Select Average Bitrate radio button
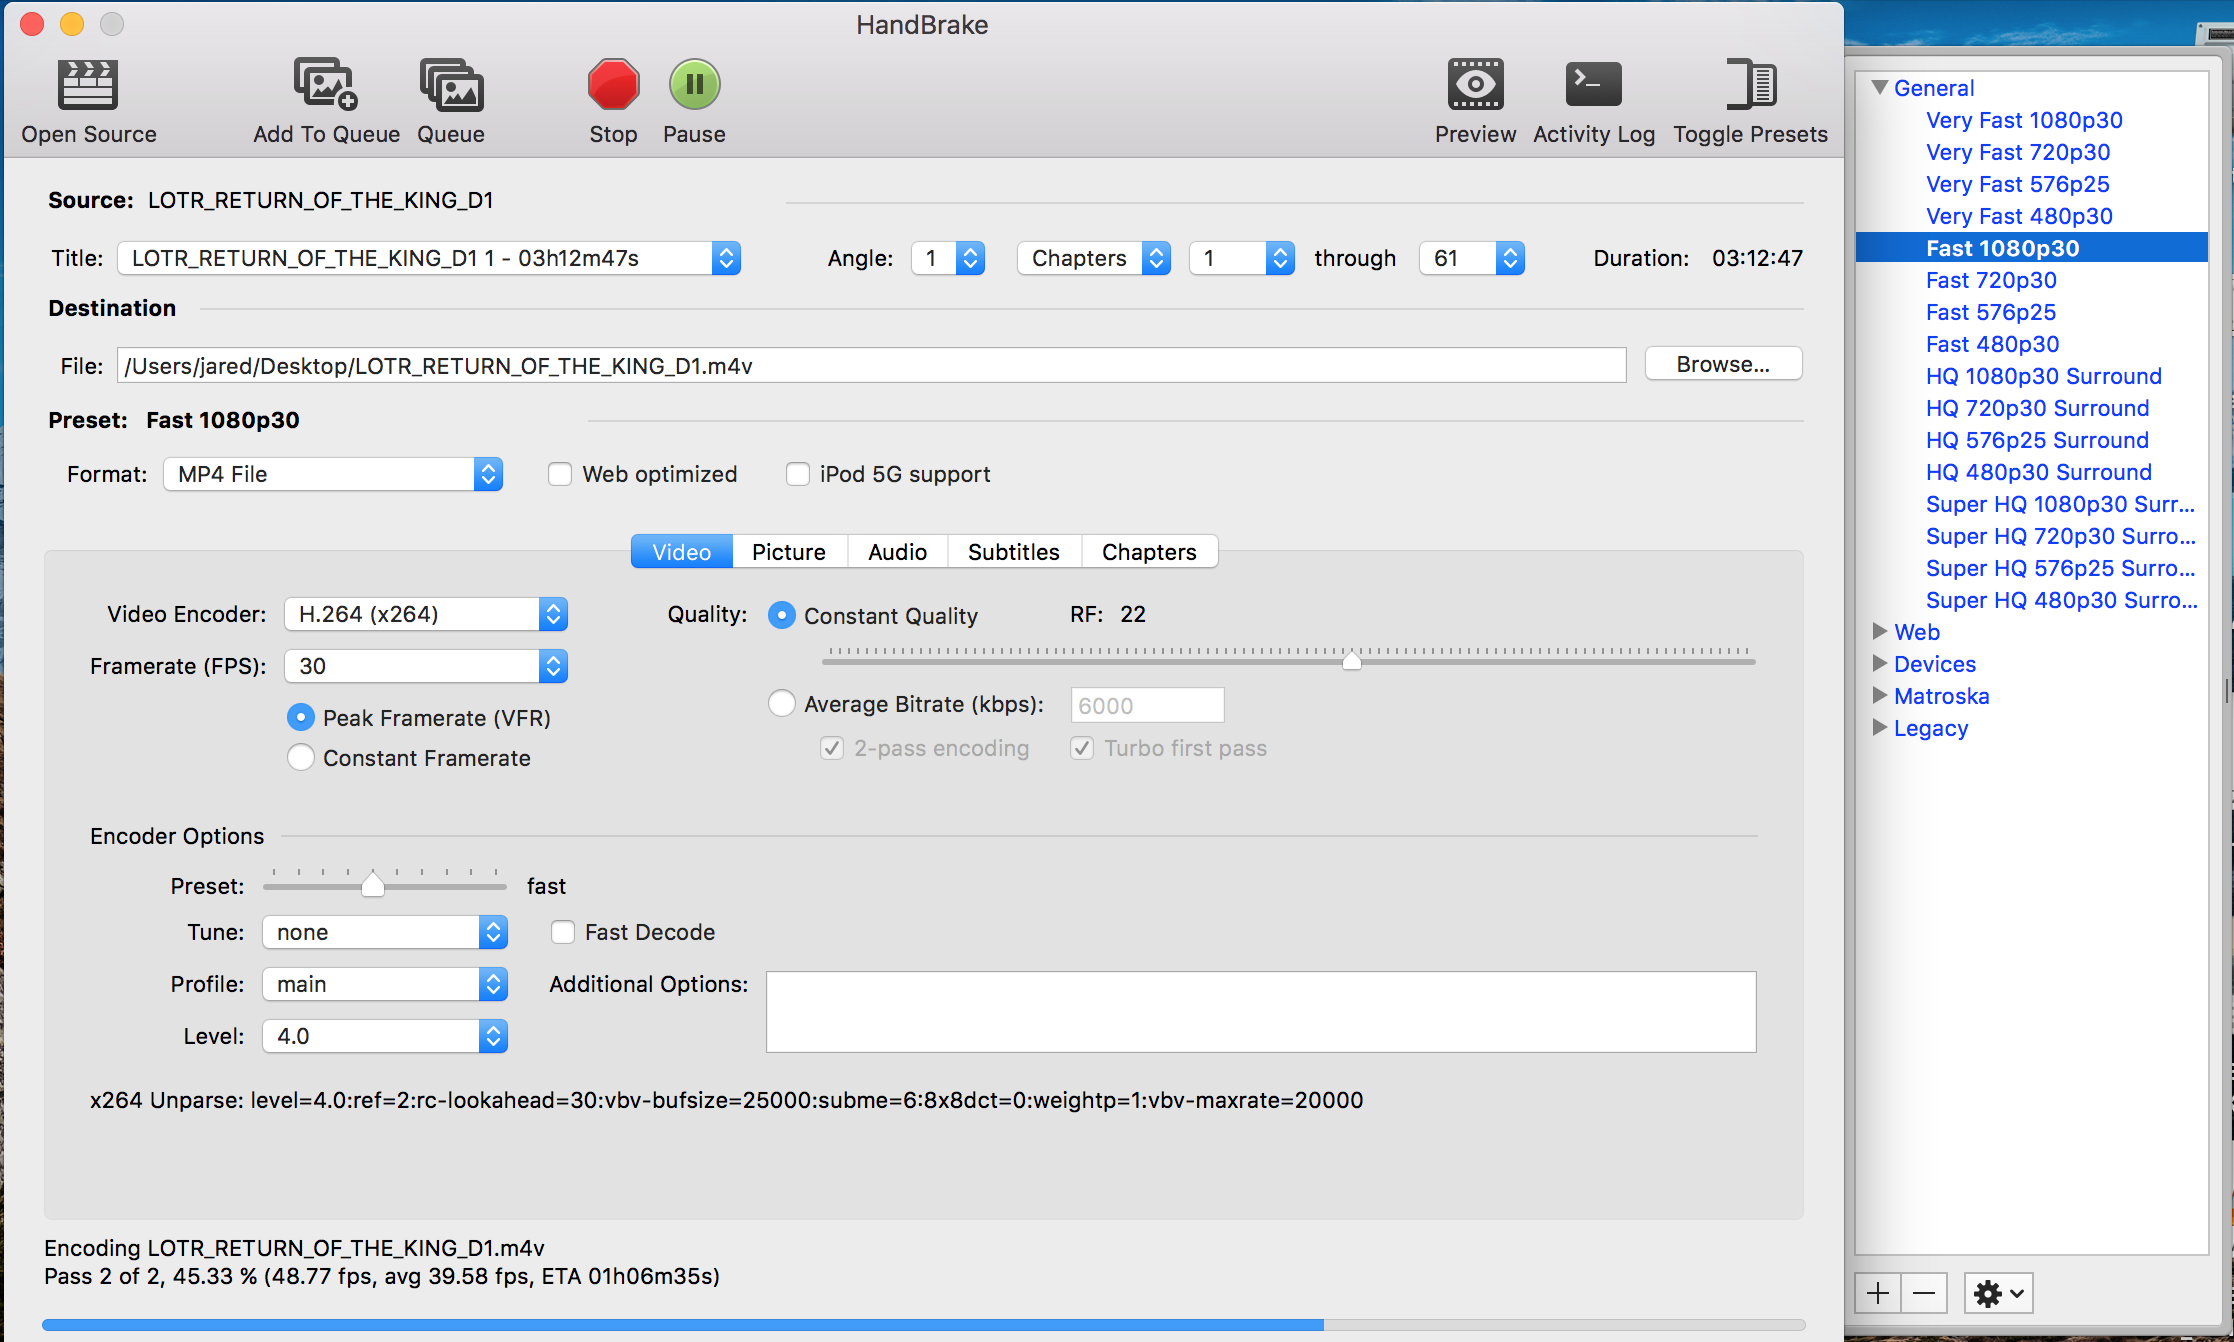Image resolution: width=2234 pixels, height=1342 pixels. 782,703
